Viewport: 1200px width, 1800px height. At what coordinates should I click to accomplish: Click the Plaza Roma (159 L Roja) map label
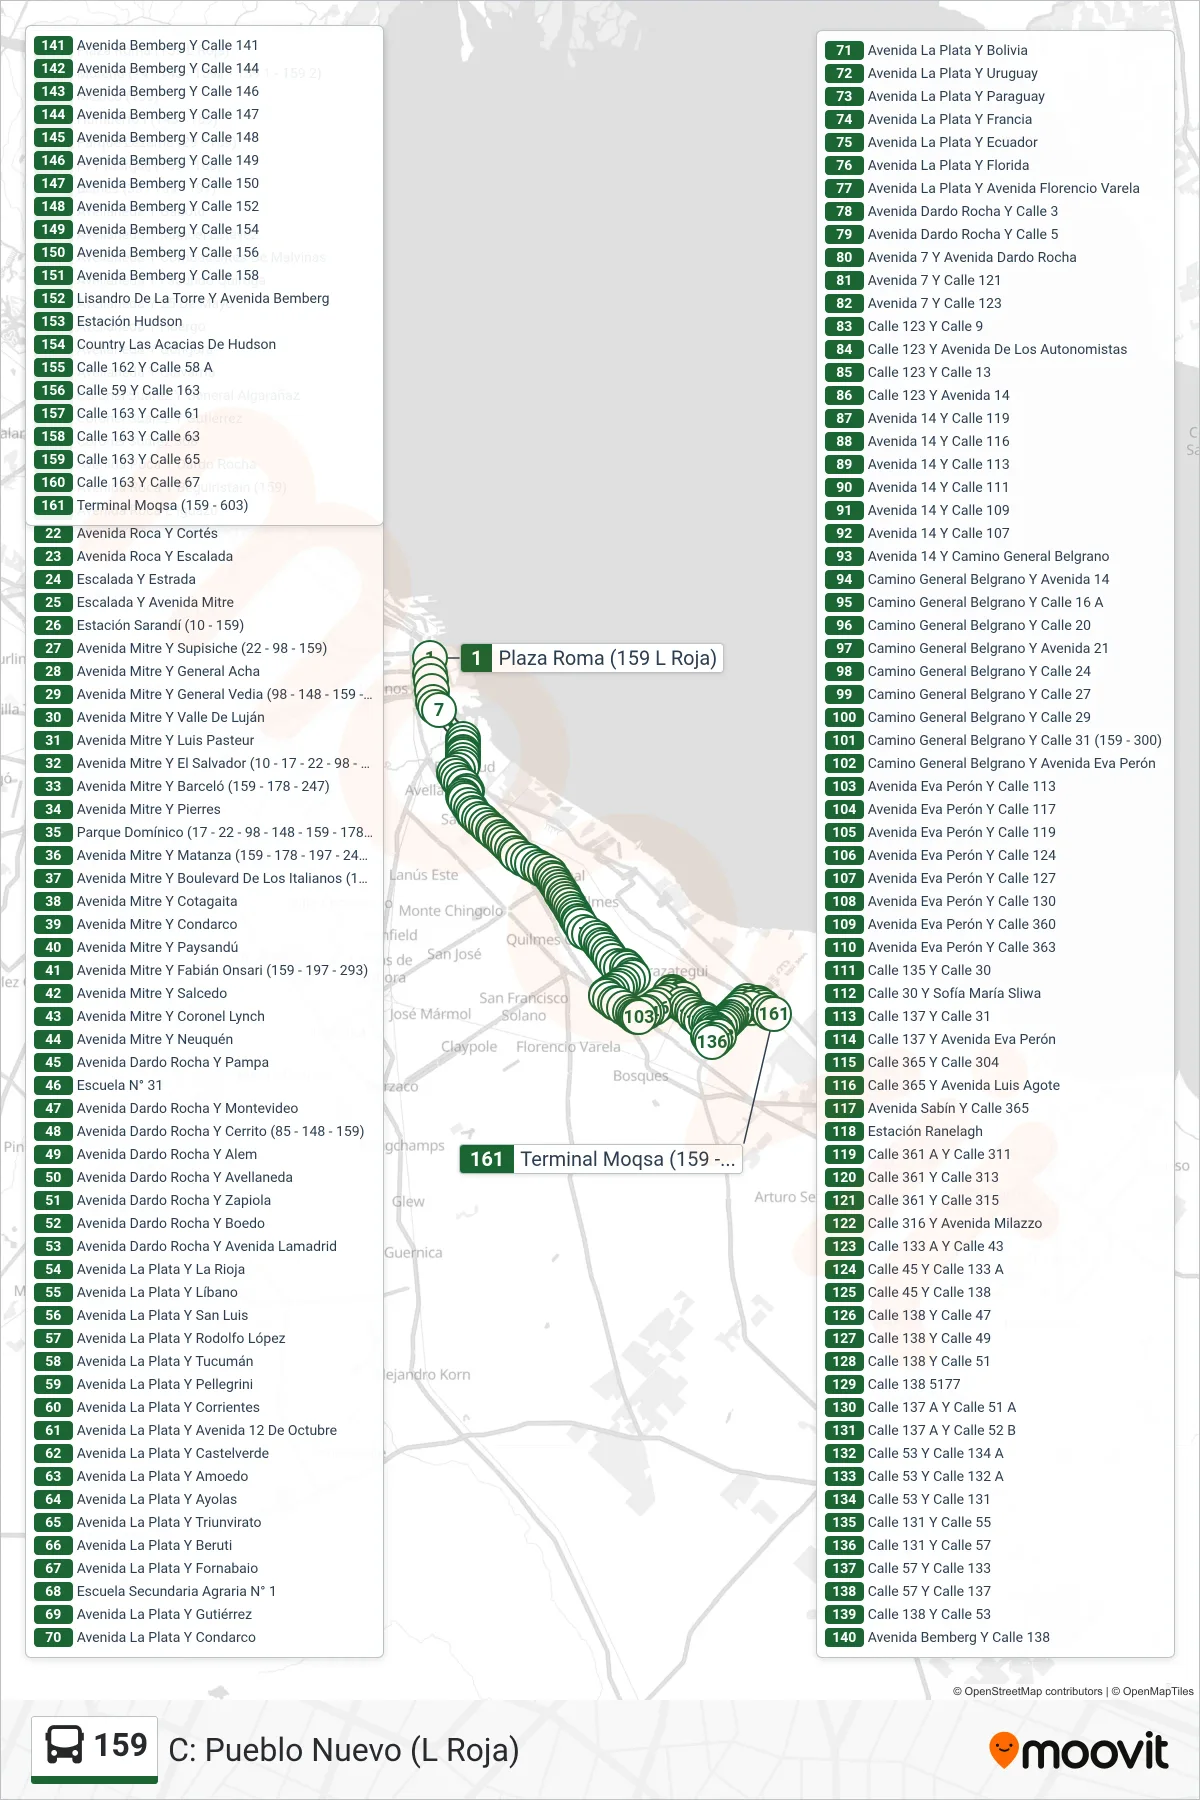pos(591,658)
